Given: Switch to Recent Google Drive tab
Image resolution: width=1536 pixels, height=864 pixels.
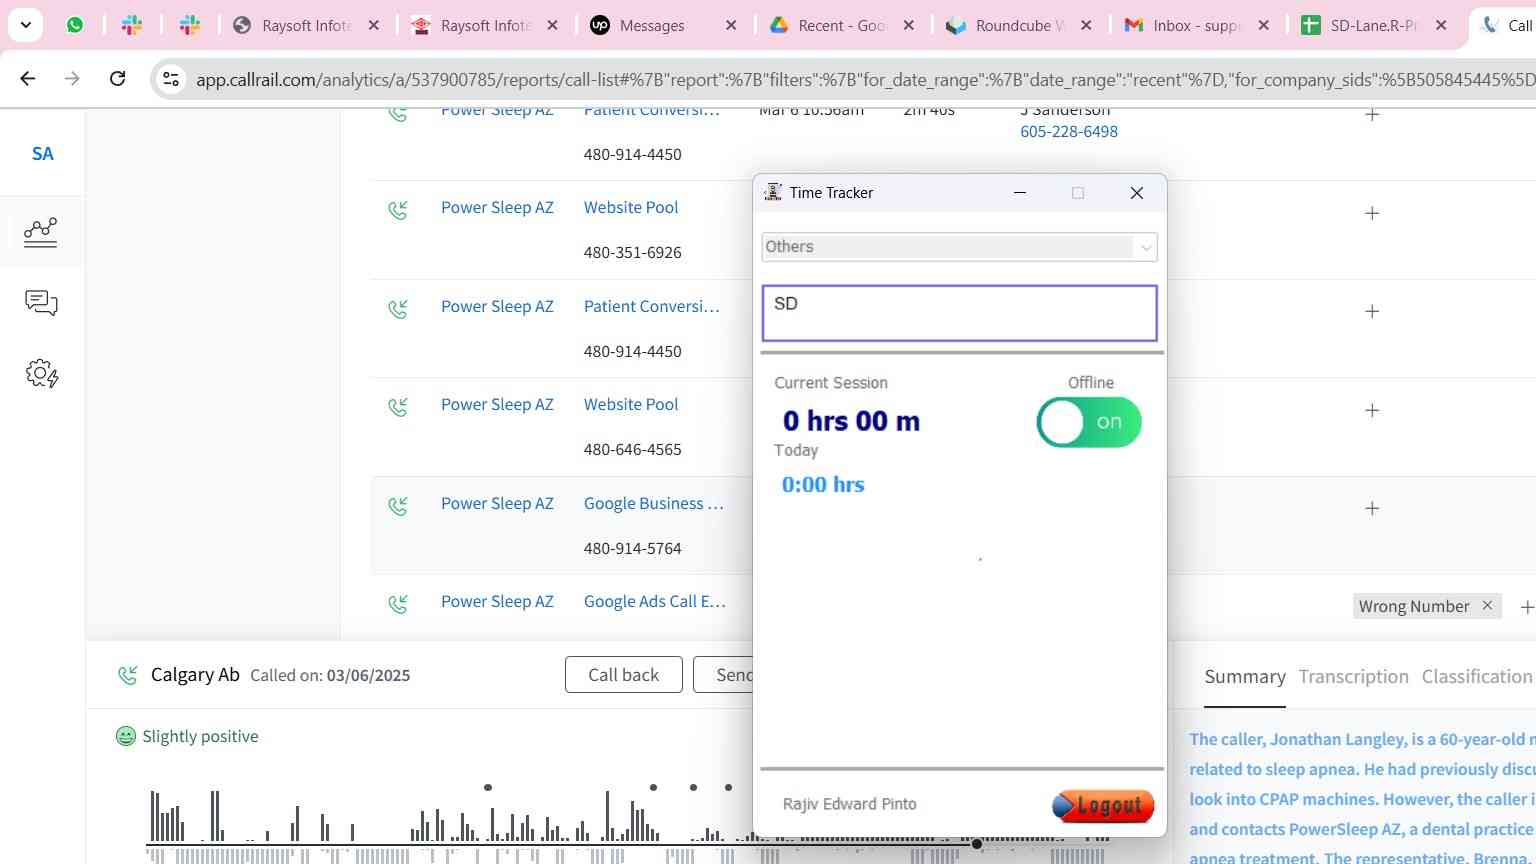Looking at the screenshot, I should [842, 25].
